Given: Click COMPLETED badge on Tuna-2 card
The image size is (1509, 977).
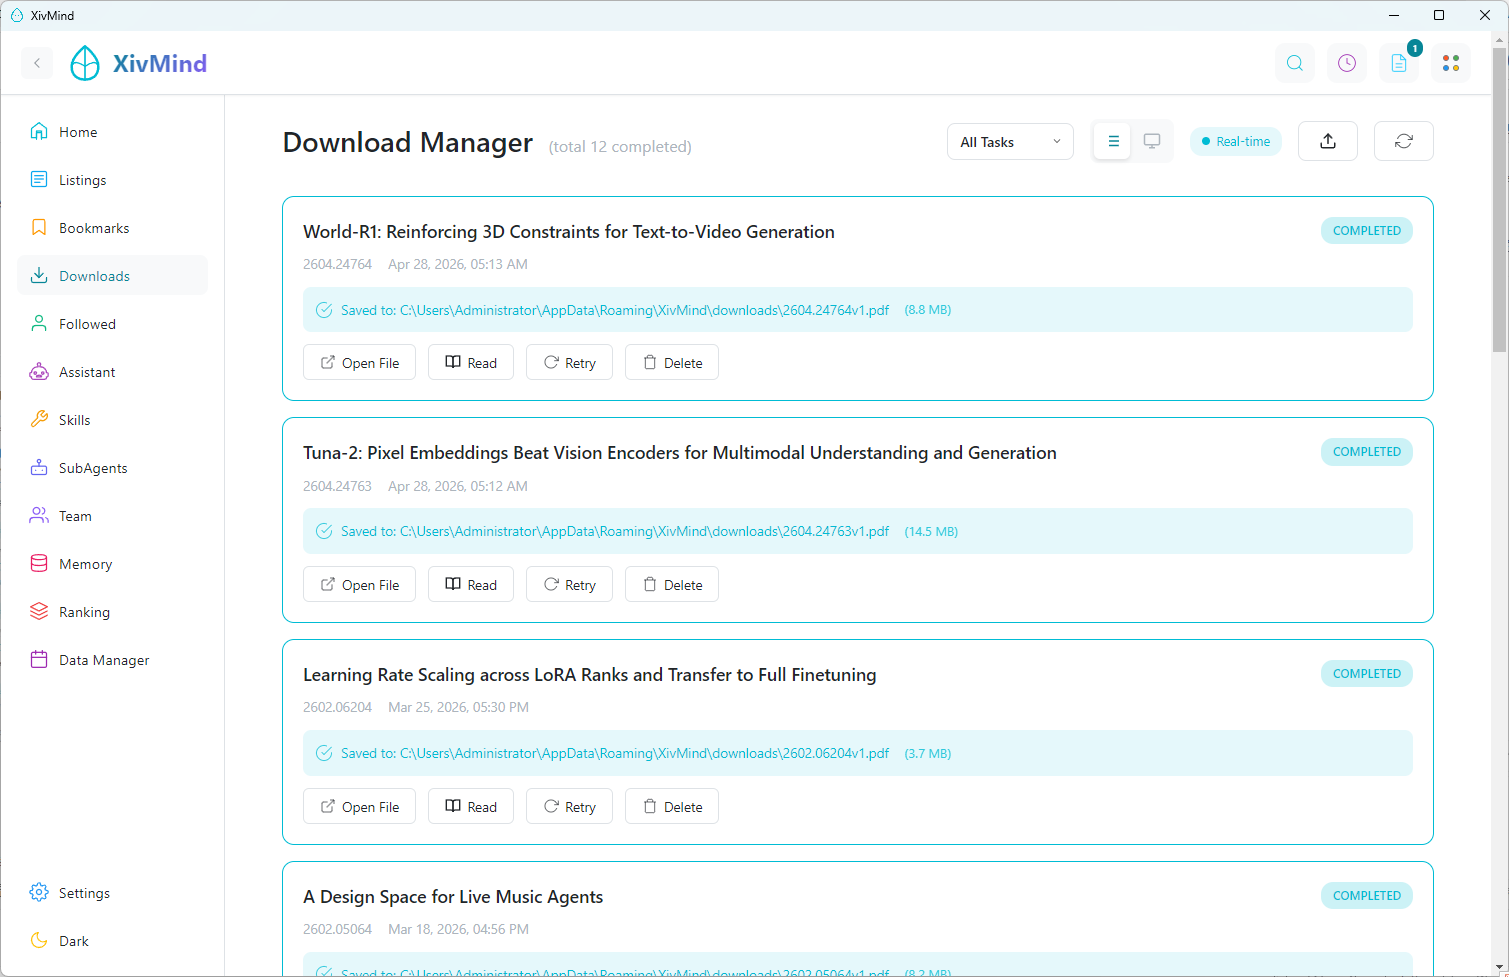Looking at the screenshot, I should [1367, 452].
